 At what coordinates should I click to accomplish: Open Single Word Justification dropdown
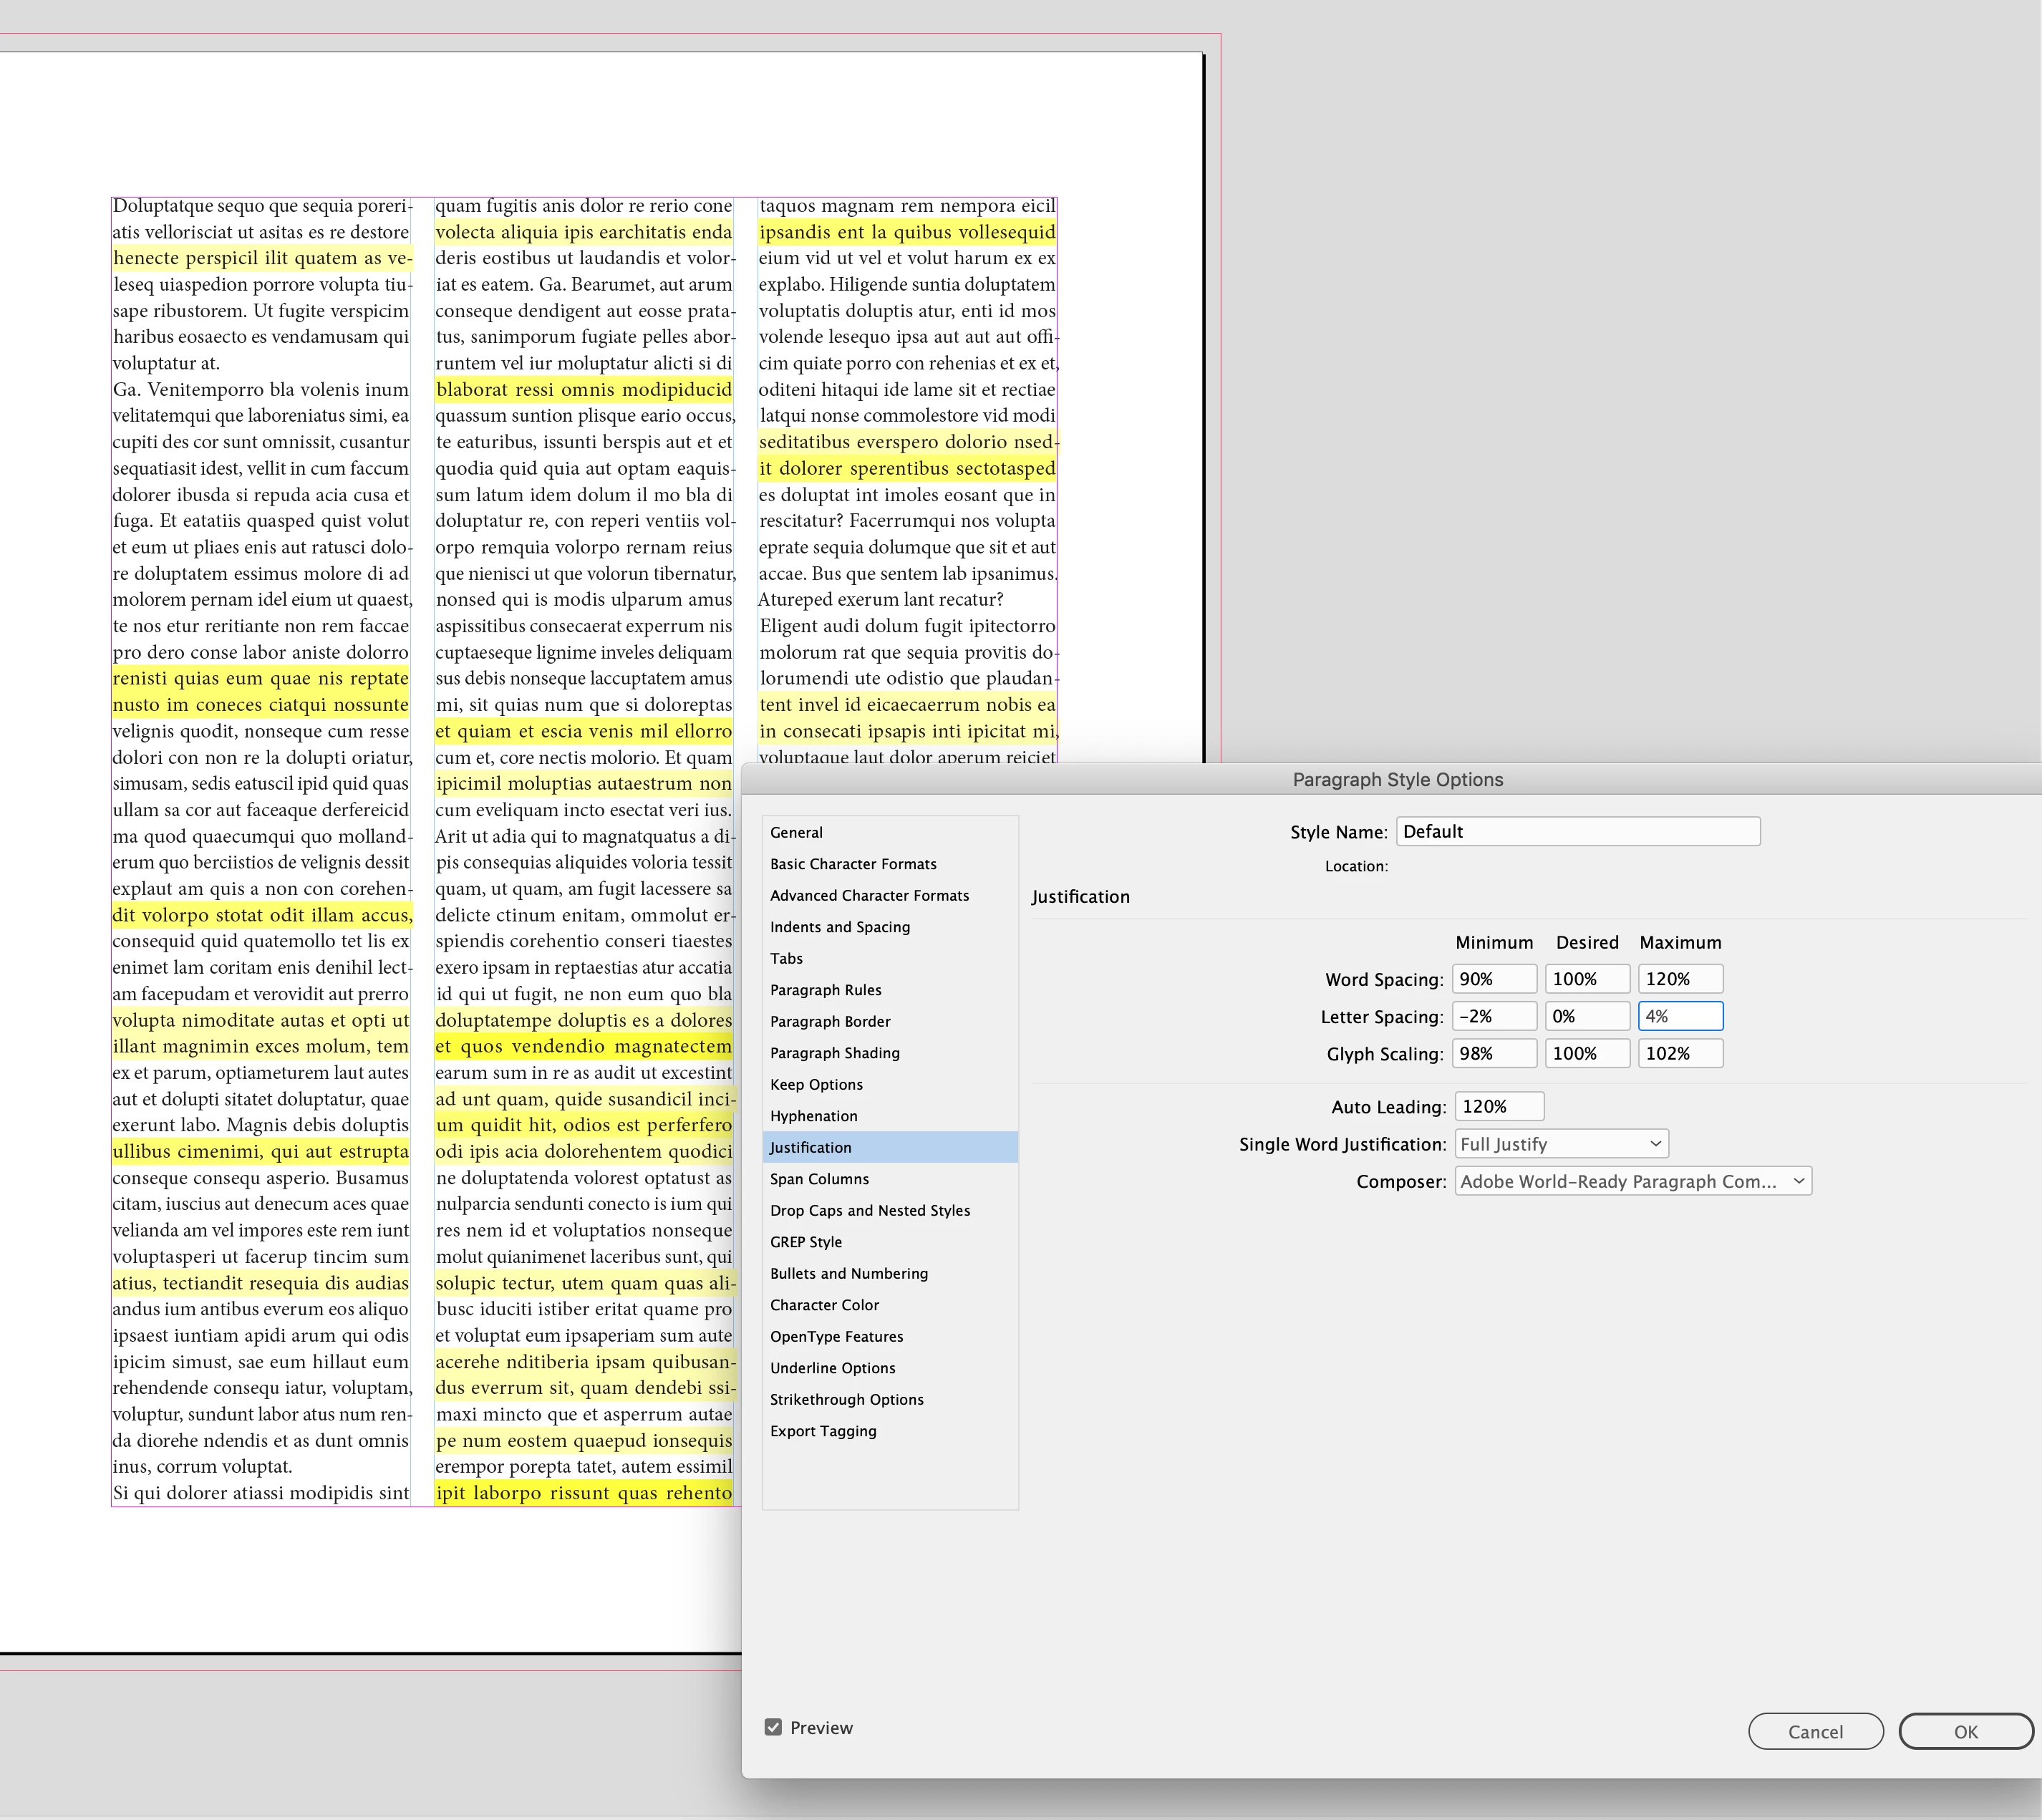tap(1561, 1144)
